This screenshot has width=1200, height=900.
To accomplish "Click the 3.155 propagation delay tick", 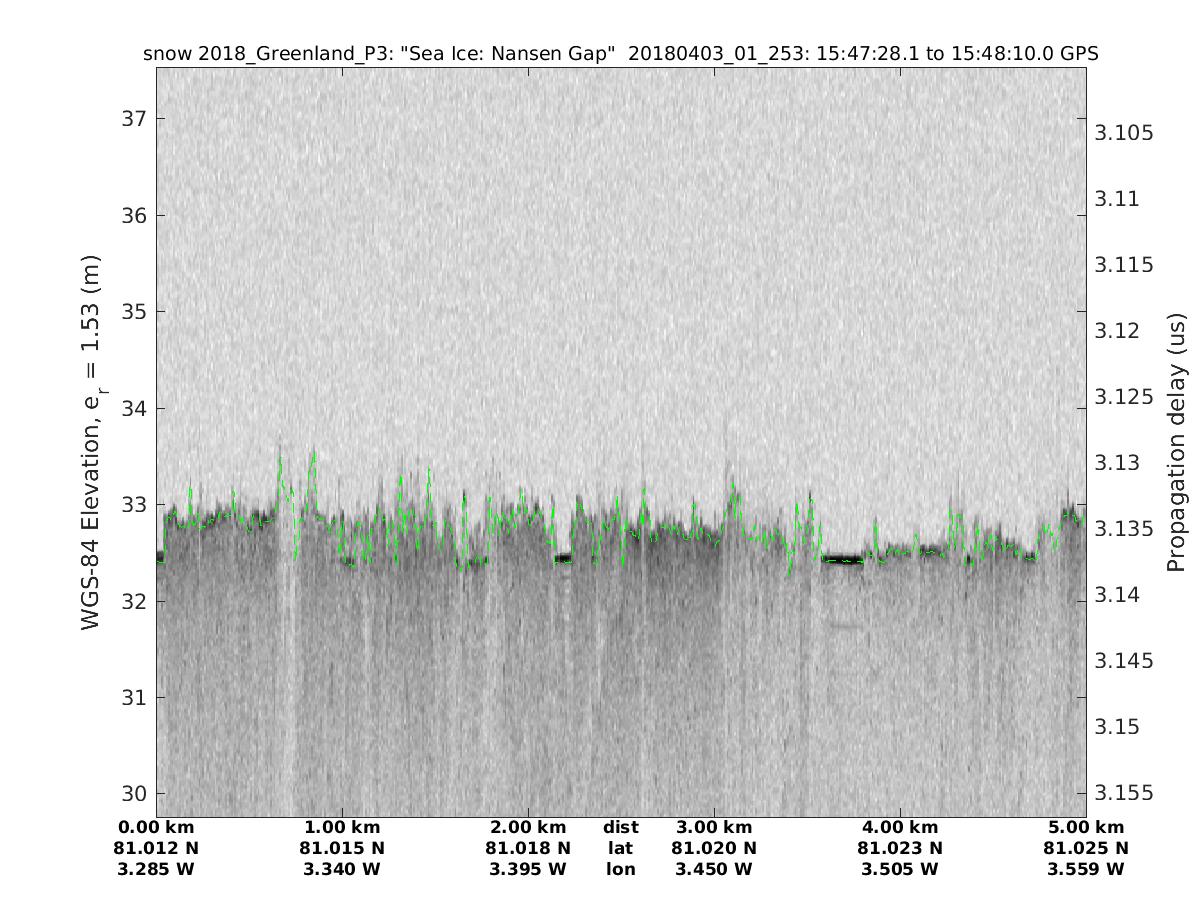I will pyautogui.click(x=1126, y=793).
